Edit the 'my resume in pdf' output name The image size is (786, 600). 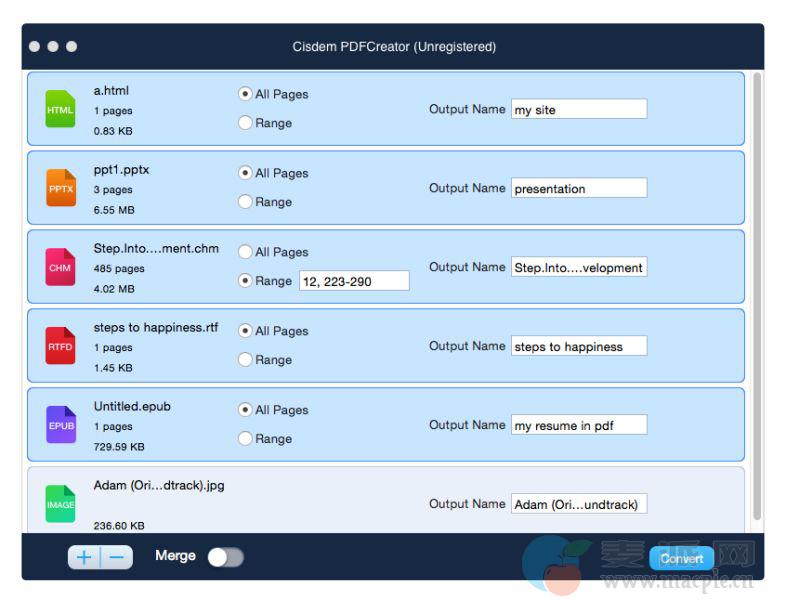(578, 426)
